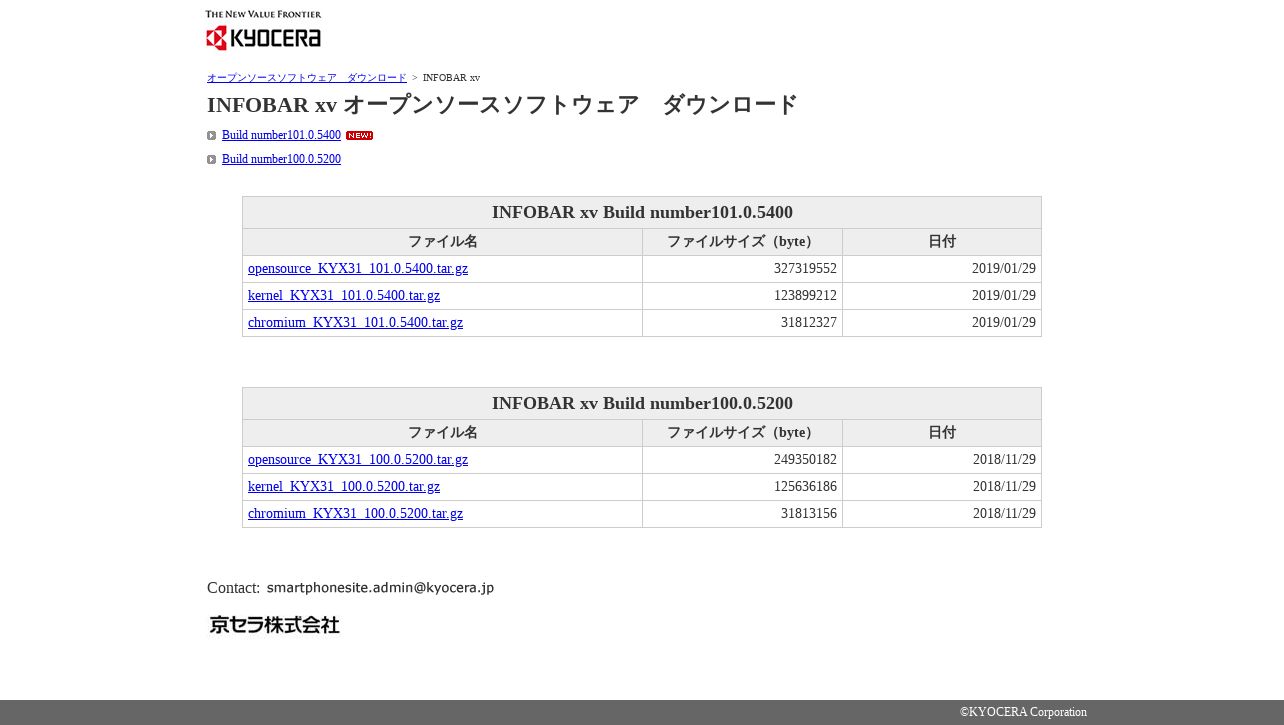1284x725 pixels.
Task: Click the INFOBAR xv breadcrumb text
Action: 451,78
